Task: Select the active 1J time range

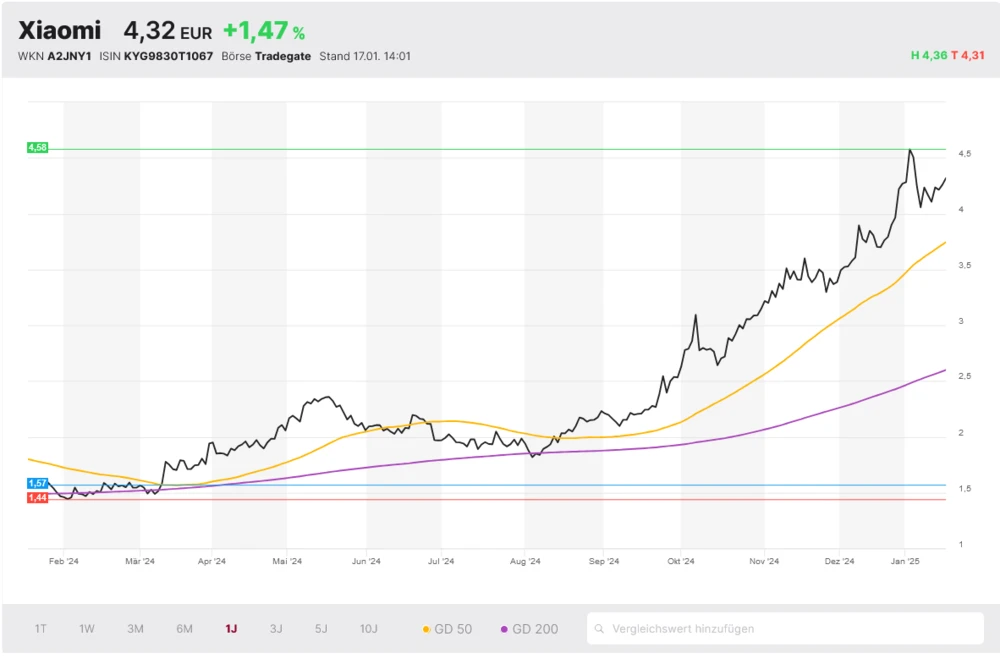Action: 231,629
